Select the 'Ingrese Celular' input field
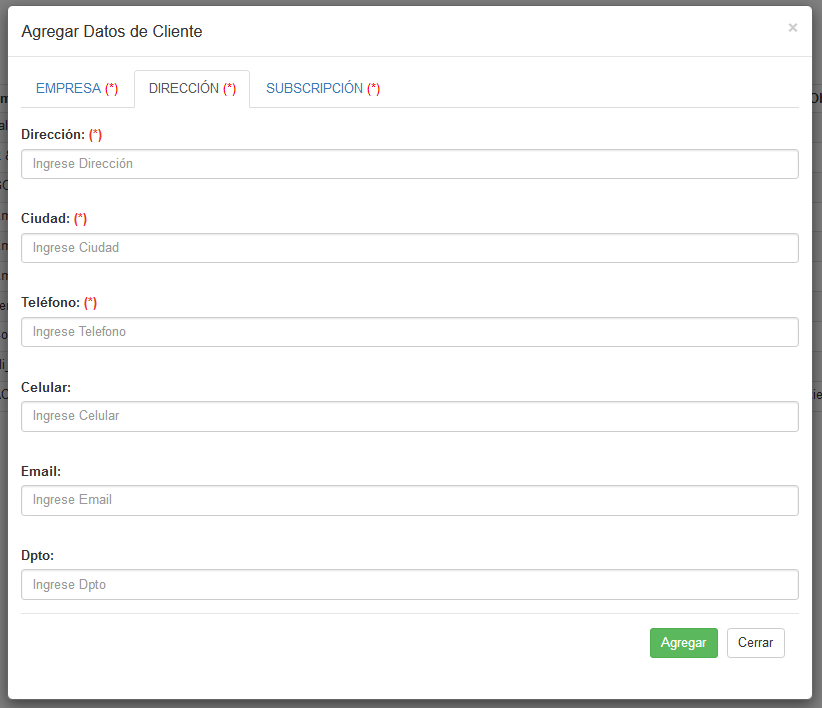Image resolution: width=822 pixels, height=708 pixels. [x=409, y=416]
